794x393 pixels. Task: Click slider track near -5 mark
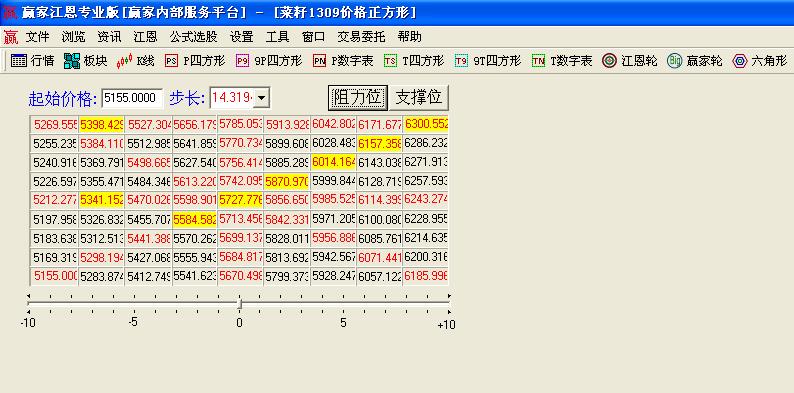click(x=133, y=303)
